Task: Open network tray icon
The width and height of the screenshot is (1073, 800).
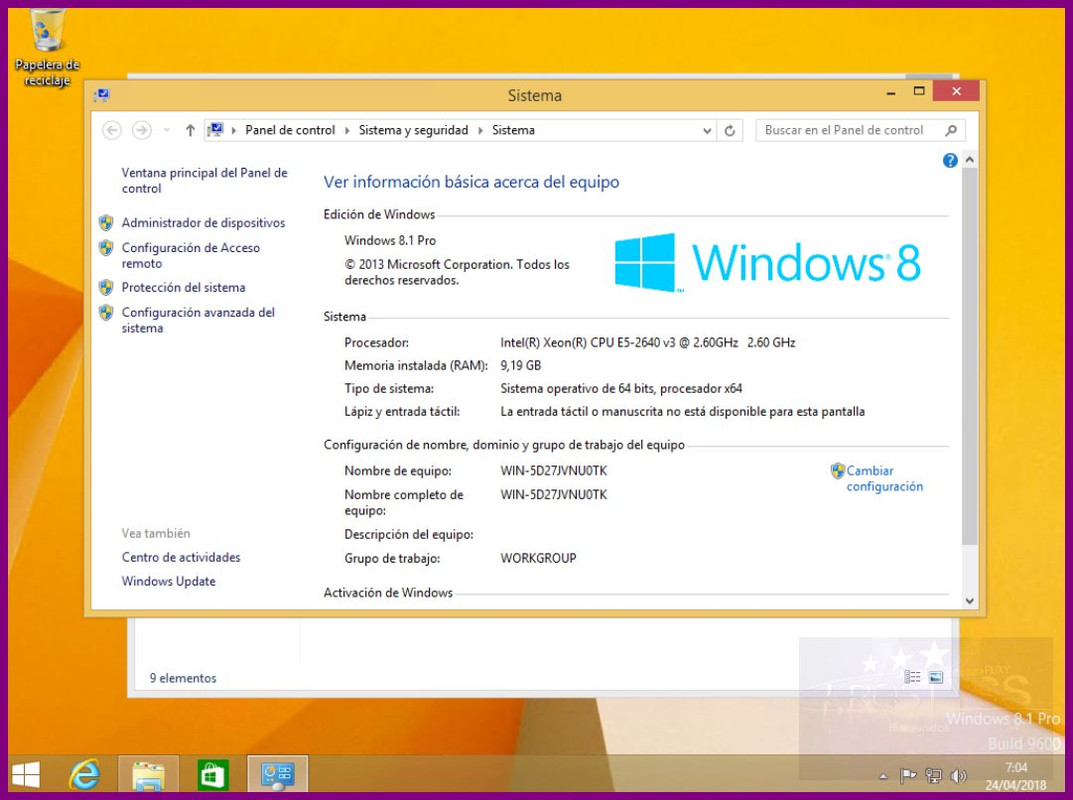Action: [933, 775]
